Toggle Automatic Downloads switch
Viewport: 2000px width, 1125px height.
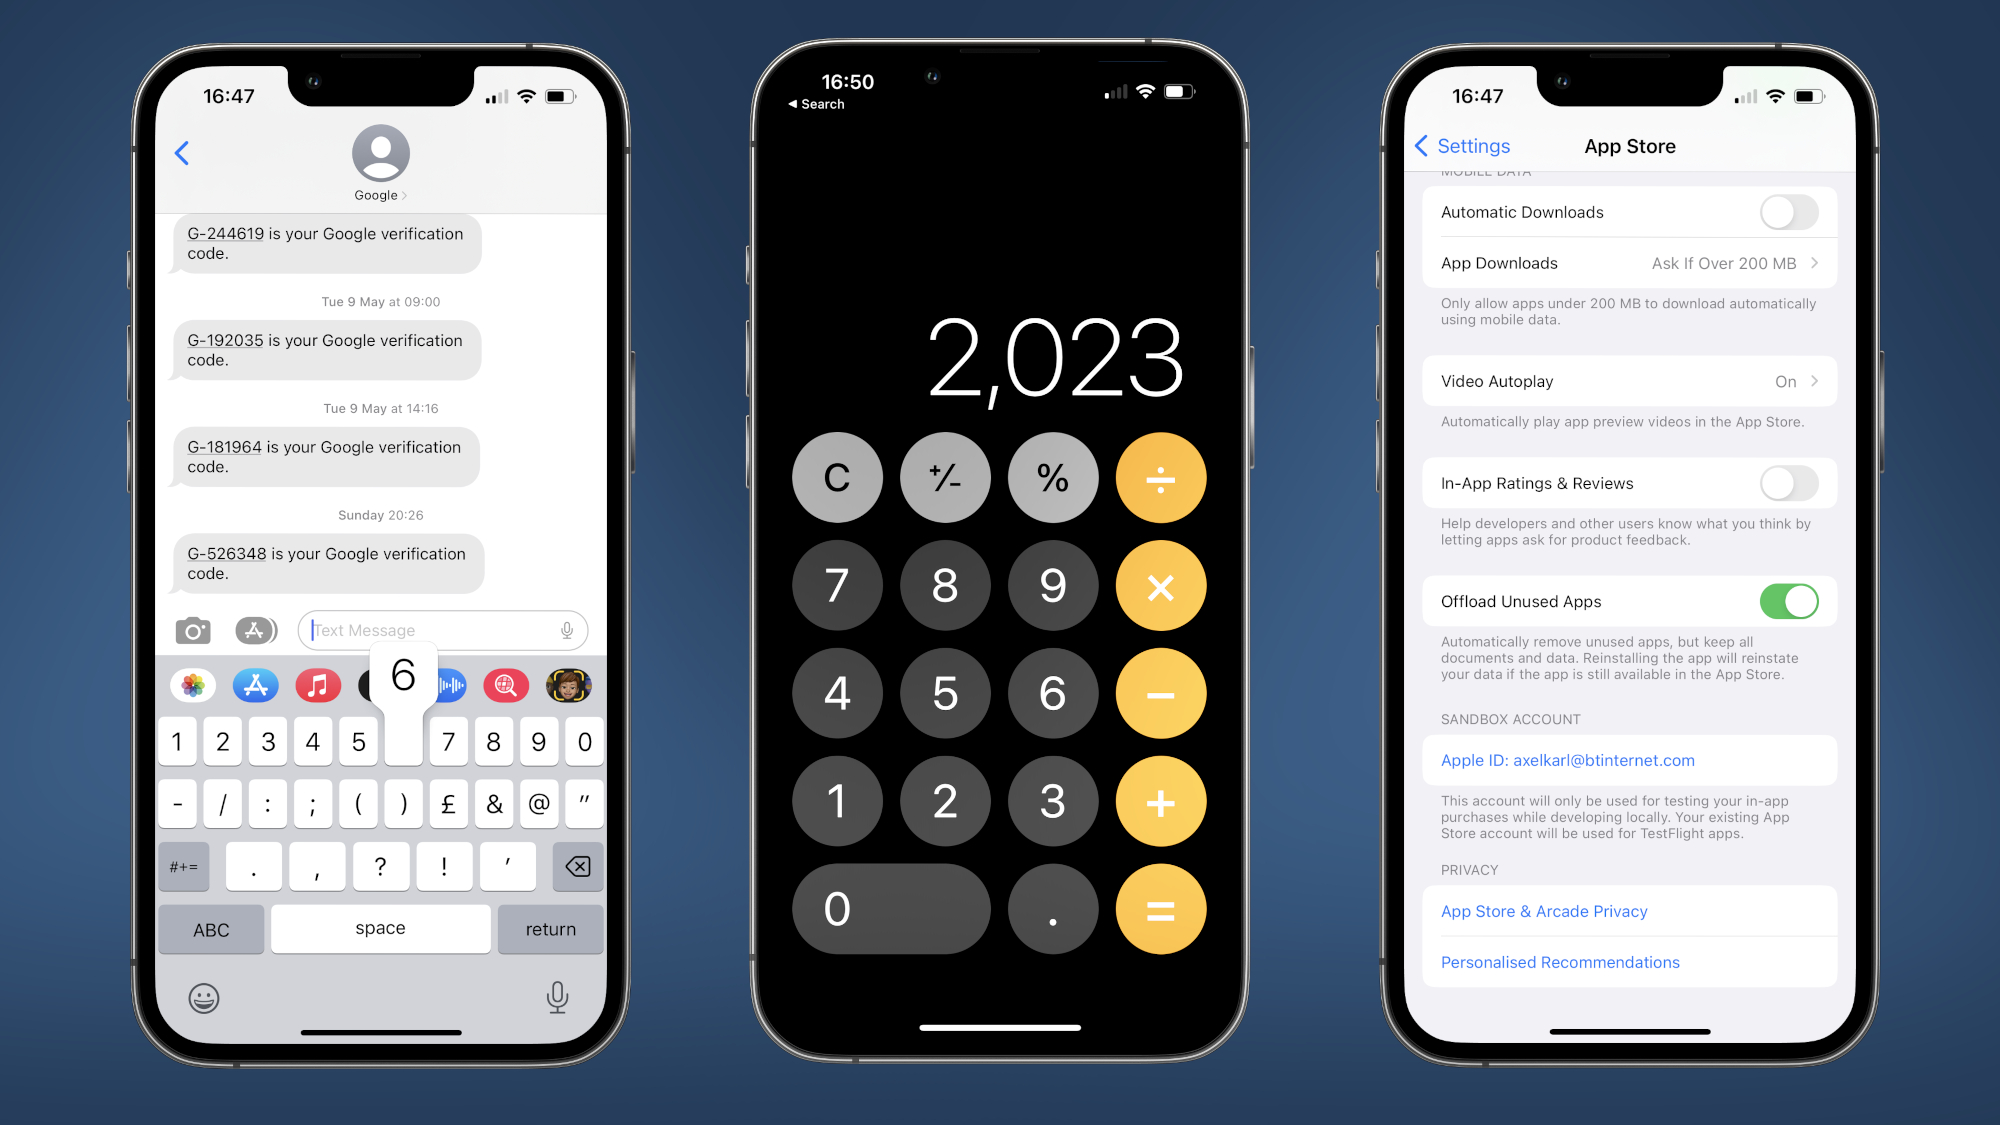coord(1790,212)
